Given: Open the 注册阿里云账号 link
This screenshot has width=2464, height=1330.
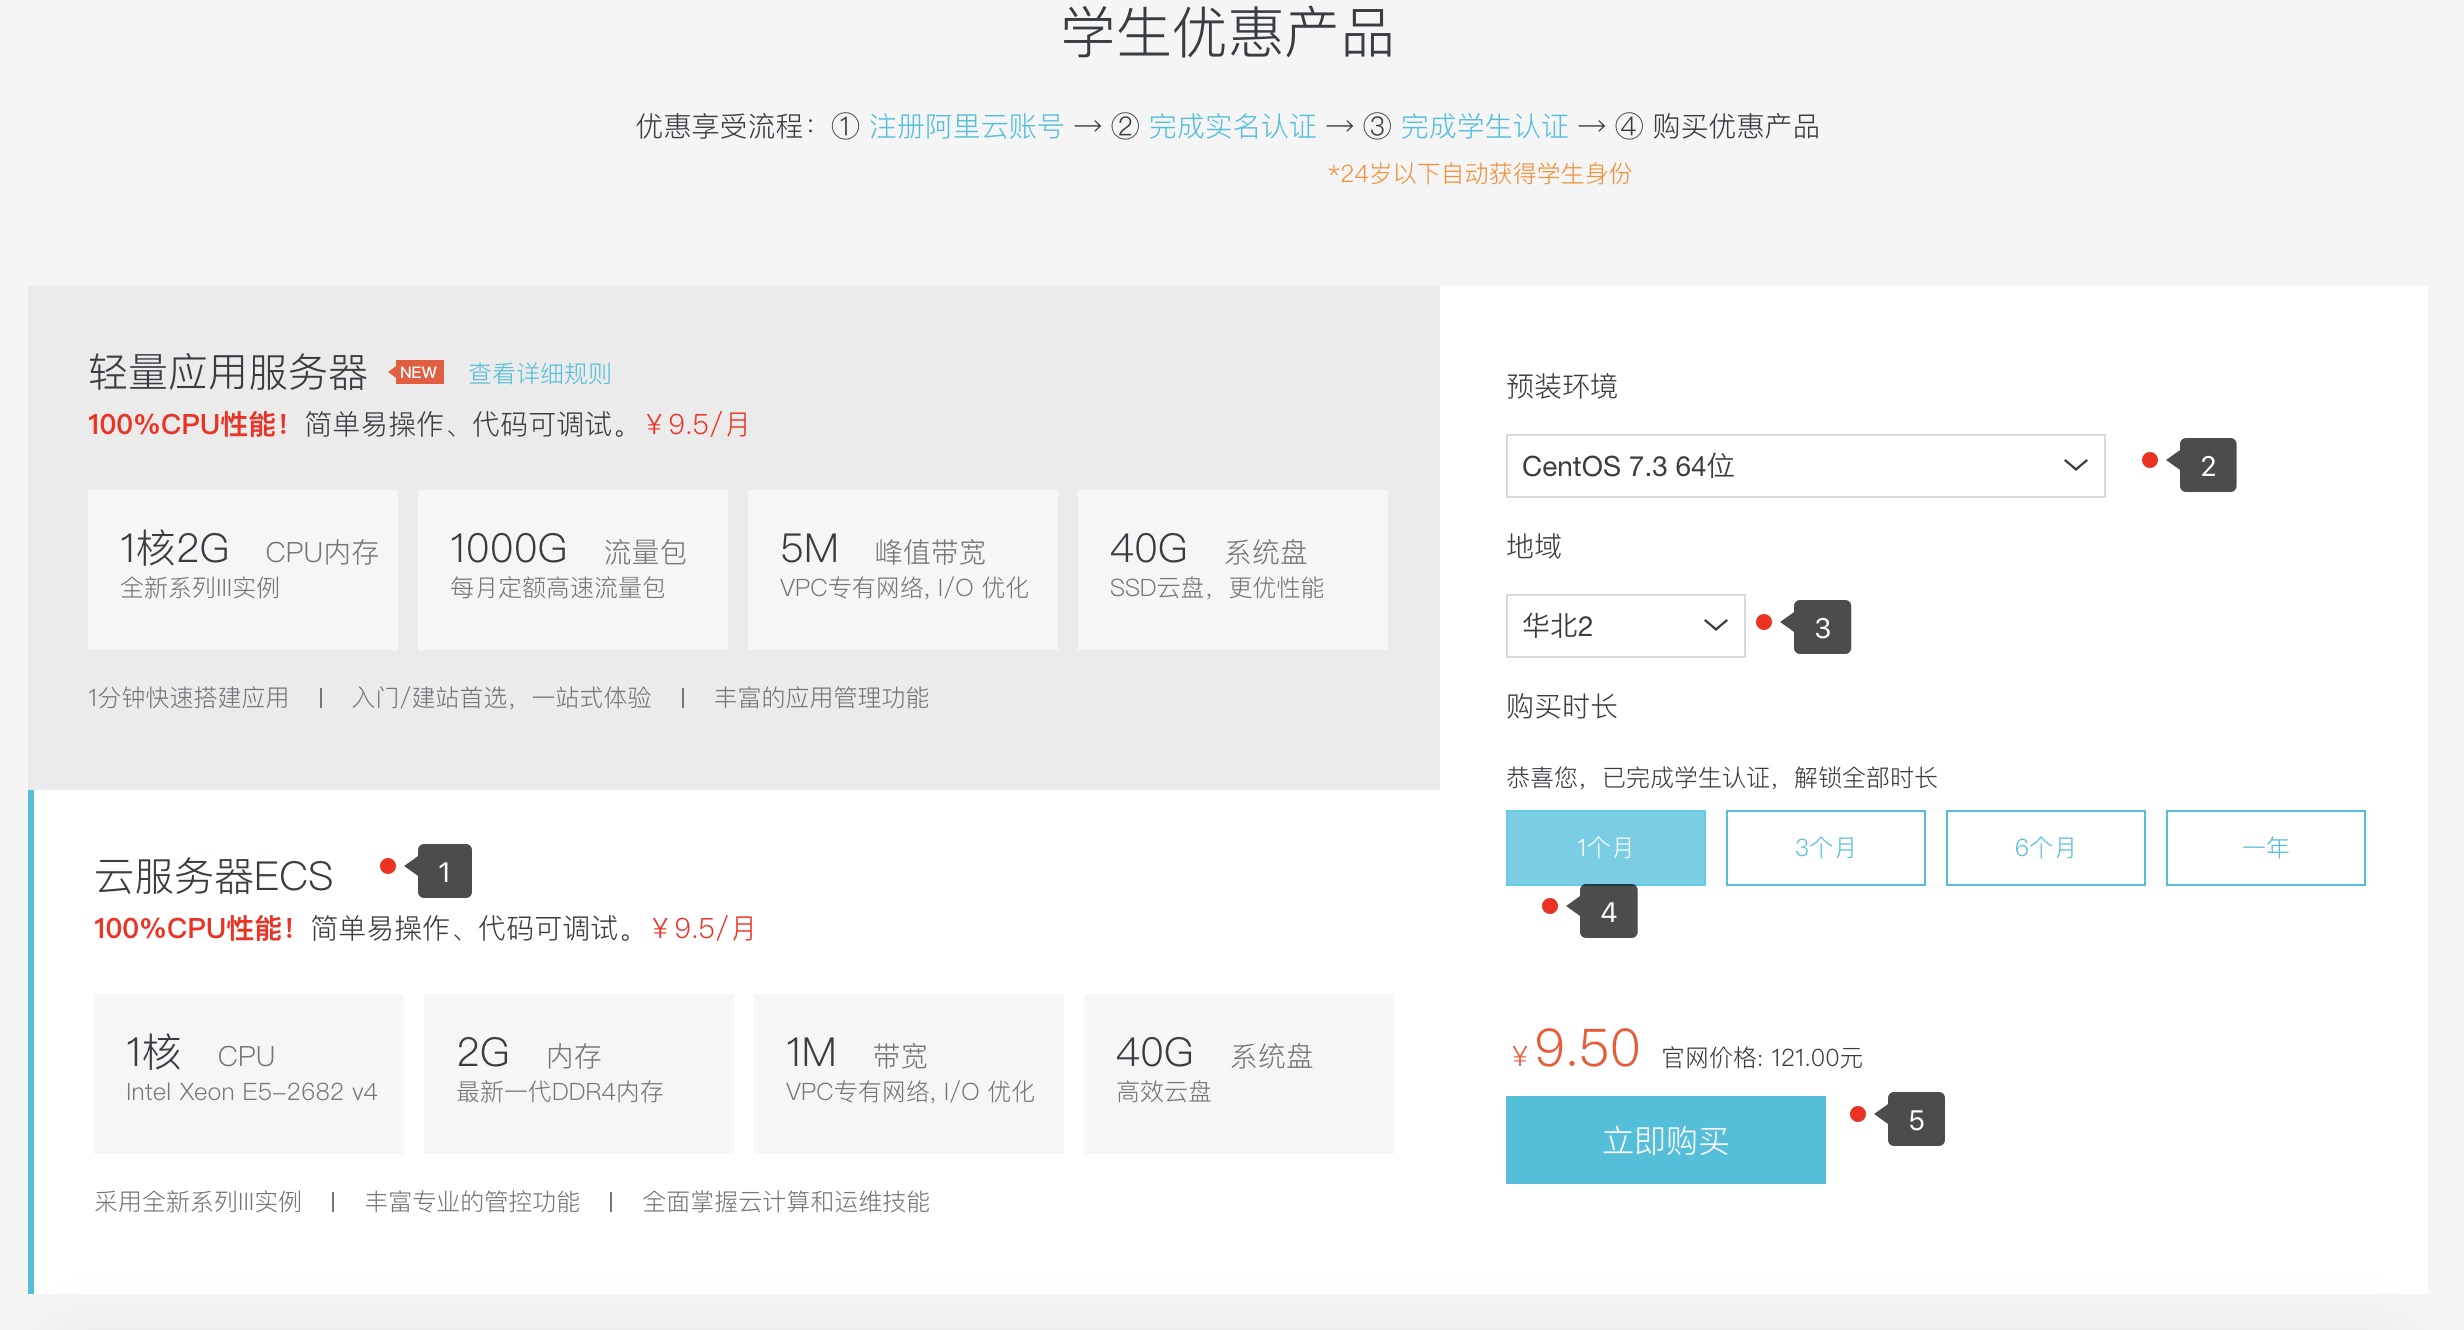Looking at the screenshot, I should [x=965, y=127].
